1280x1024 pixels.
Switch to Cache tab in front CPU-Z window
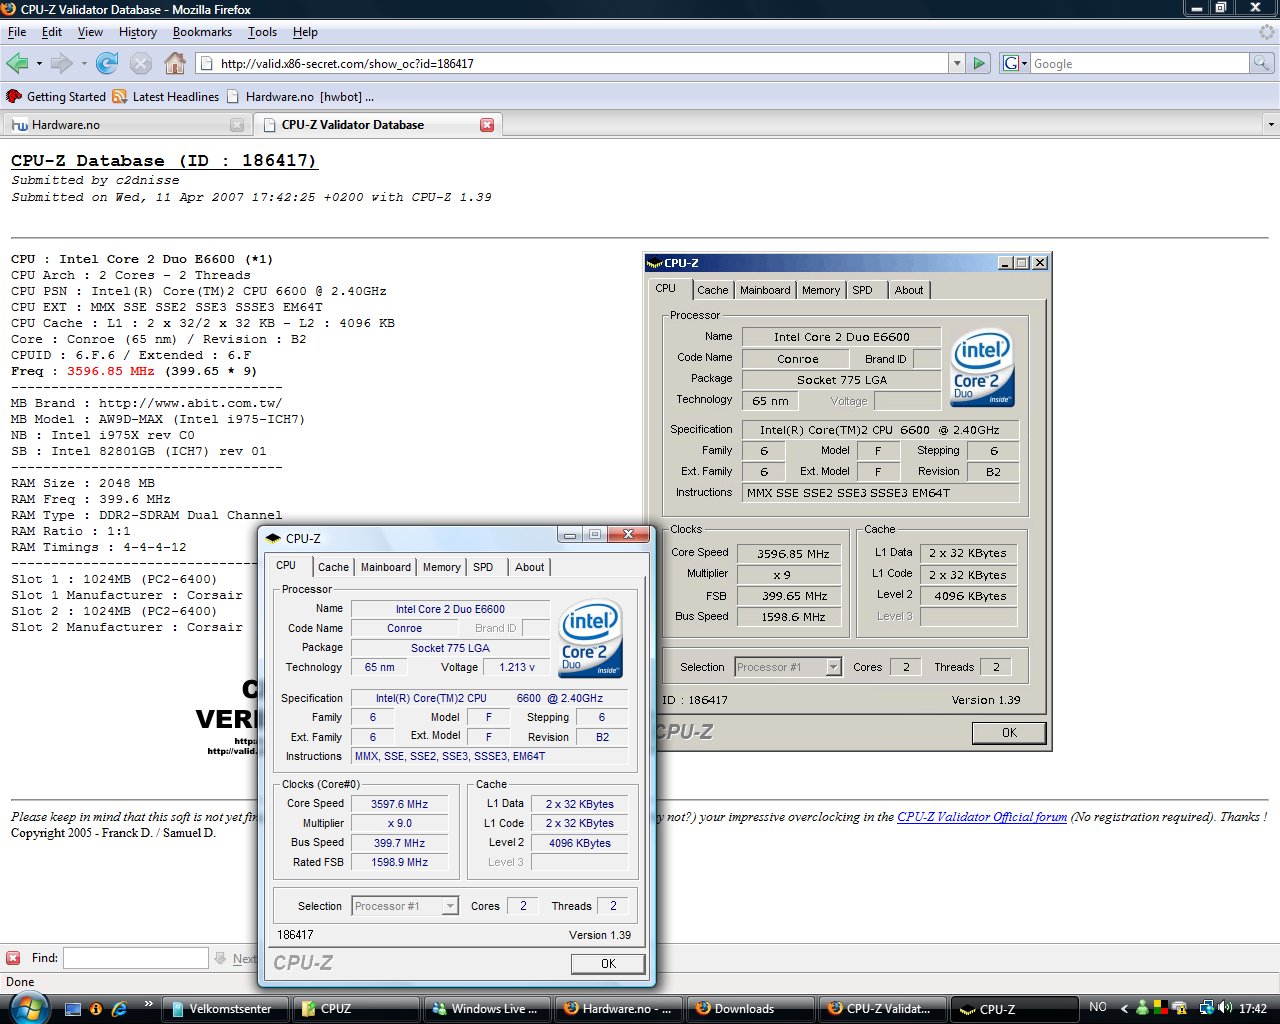(x=333, y=567)
